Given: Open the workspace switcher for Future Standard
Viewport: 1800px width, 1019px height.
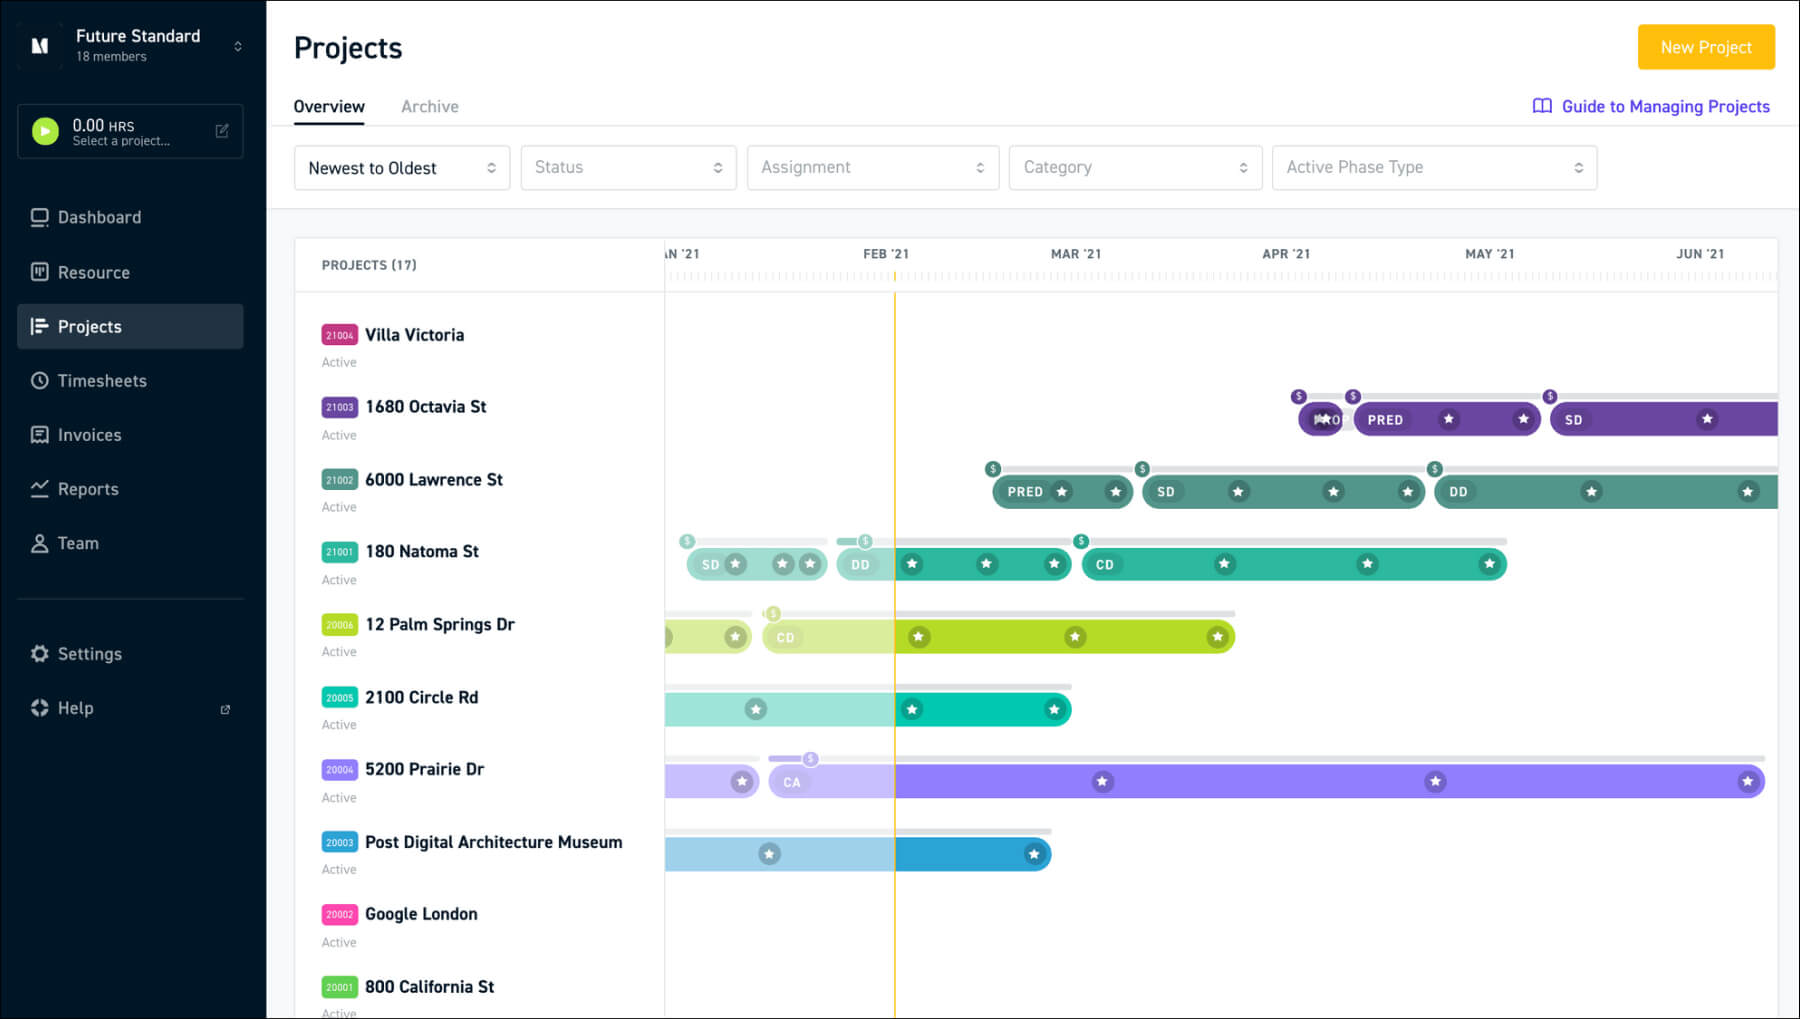Looking at the screenshot, I should tap(237, 46).
